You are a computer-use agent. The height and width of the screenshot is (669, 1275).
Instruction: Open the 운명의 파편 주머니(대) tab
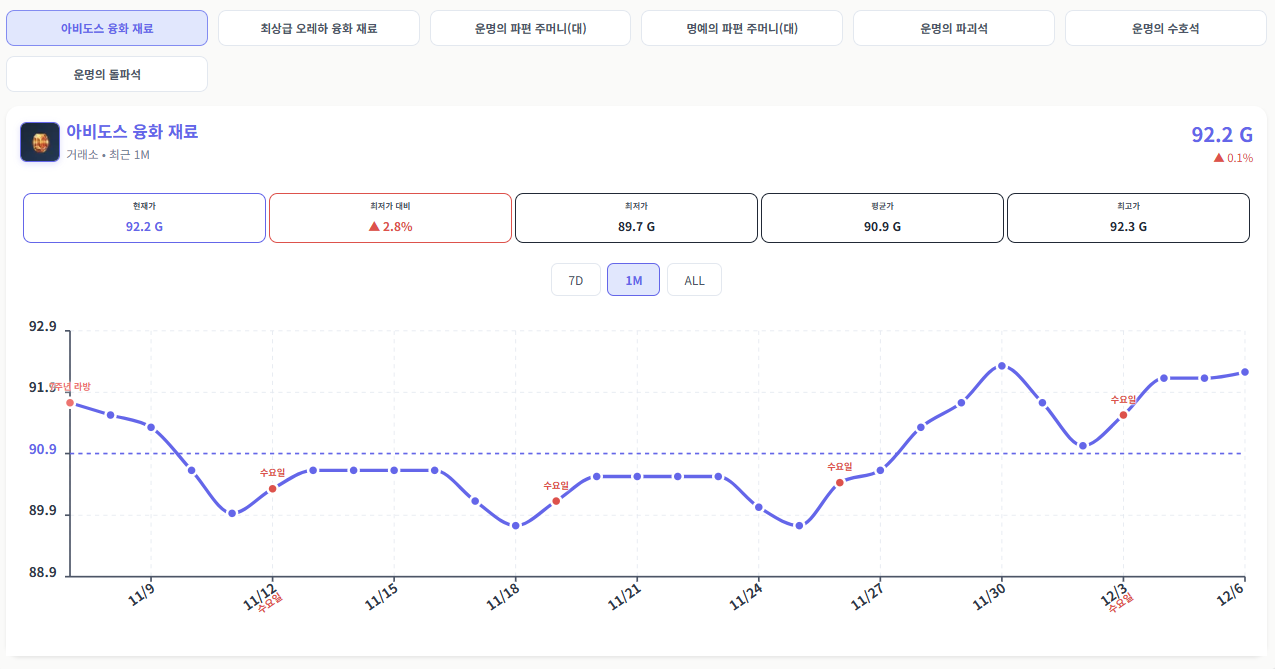530,28
